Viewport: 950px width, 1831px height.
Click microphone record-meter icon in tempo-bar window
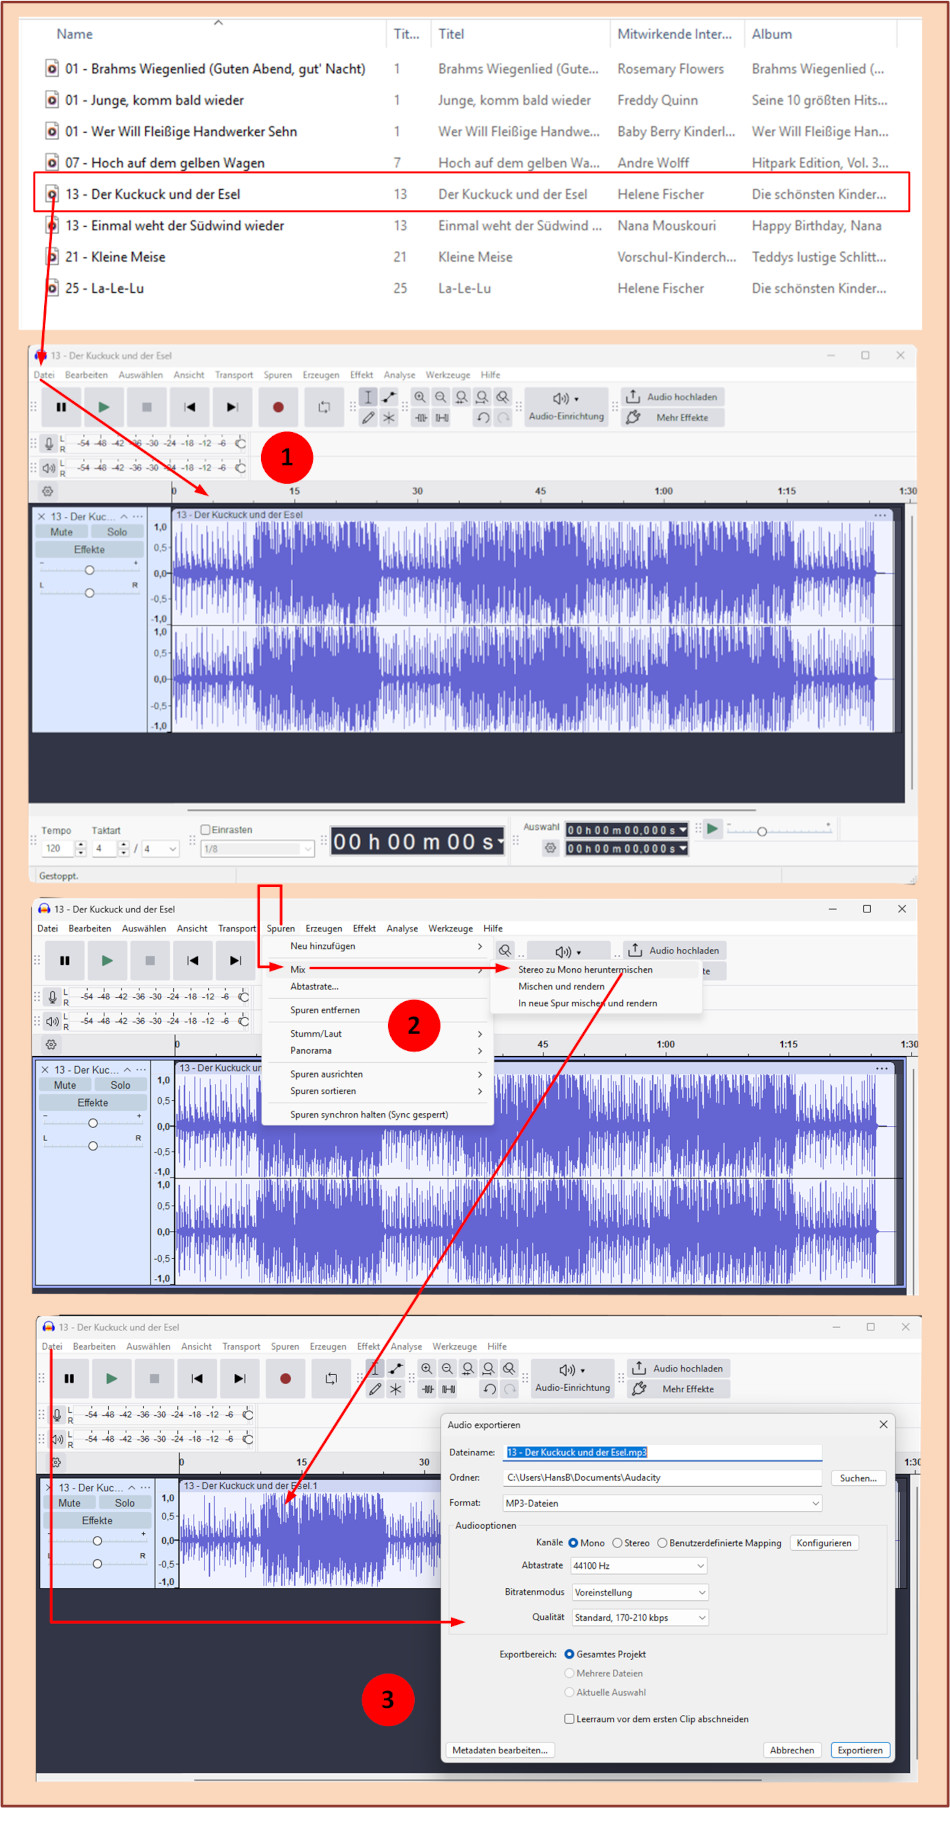[49, 443]
